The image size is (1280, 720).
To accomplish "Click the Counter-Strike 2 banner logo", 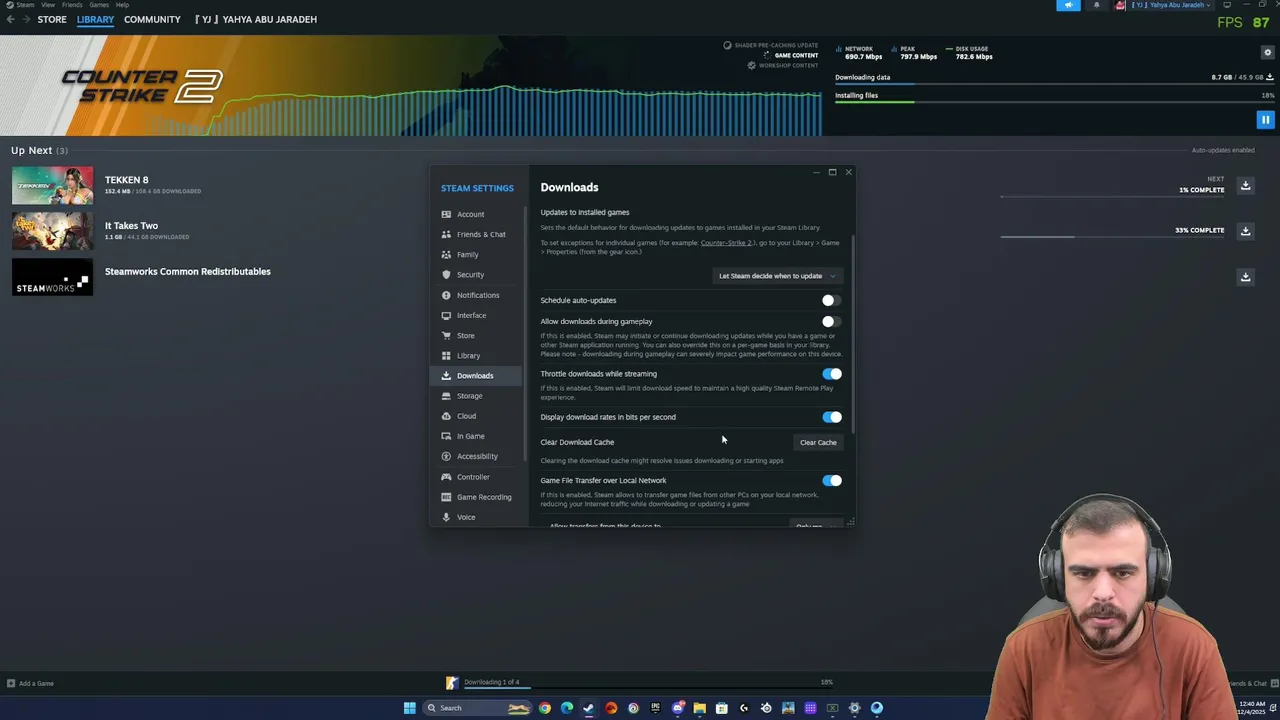I will pyautogui.click(x=140, y=86).
